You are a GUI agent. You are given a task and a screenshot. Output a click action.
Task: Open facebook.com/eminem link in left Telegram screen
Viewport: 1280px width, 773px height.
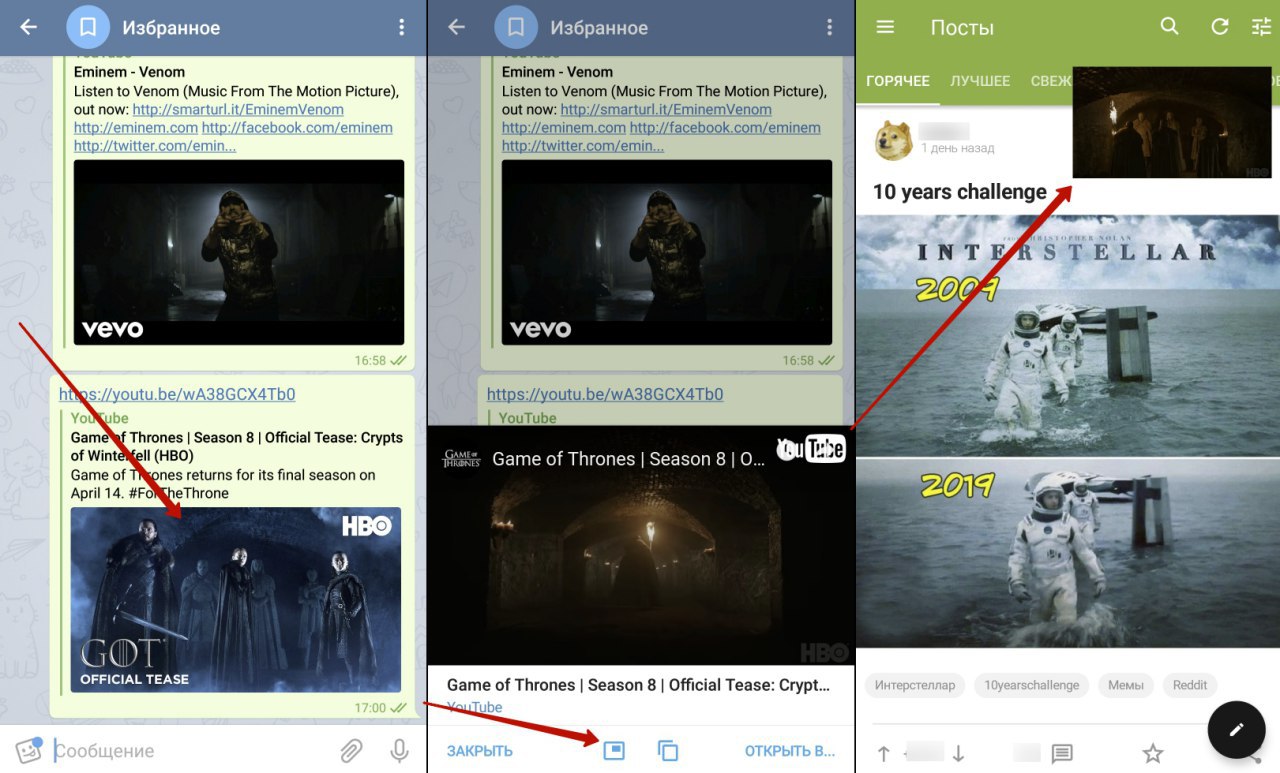(297, 128)
